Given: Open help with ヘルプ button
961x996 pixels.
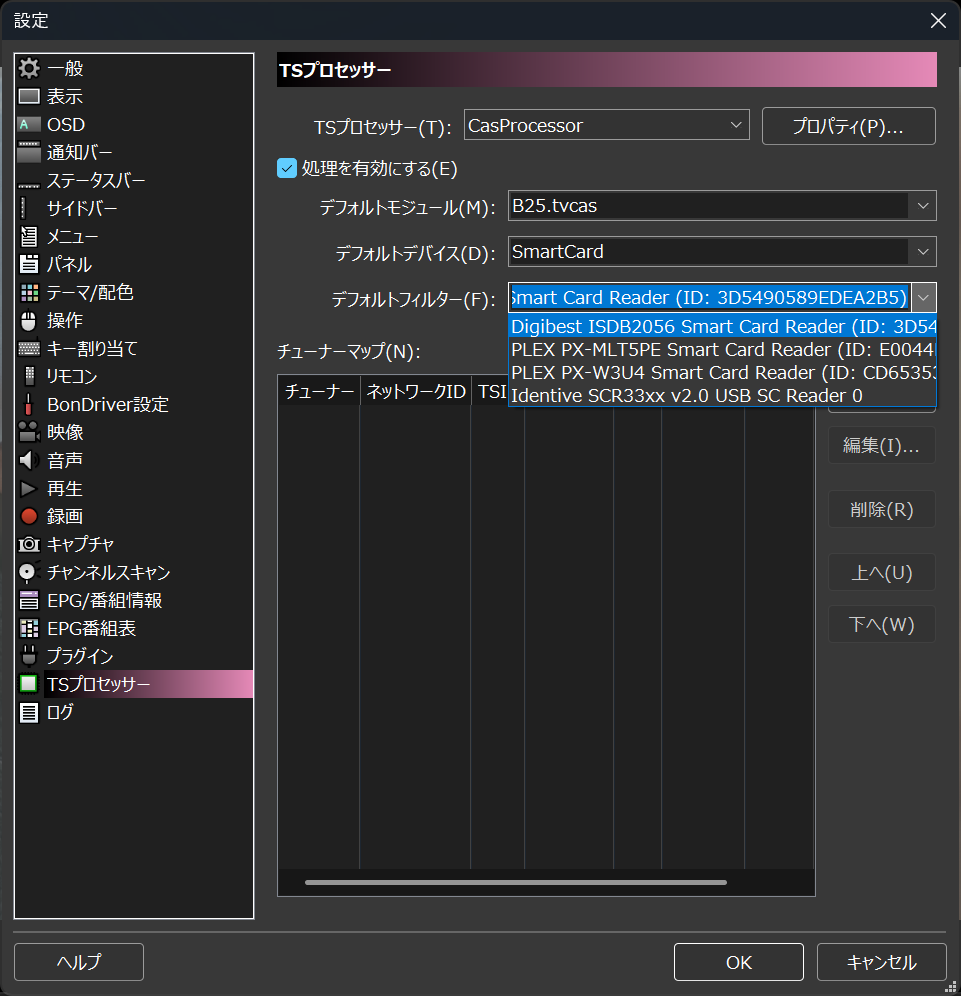Looking at the screenshot, I should (x=79, y=962).
